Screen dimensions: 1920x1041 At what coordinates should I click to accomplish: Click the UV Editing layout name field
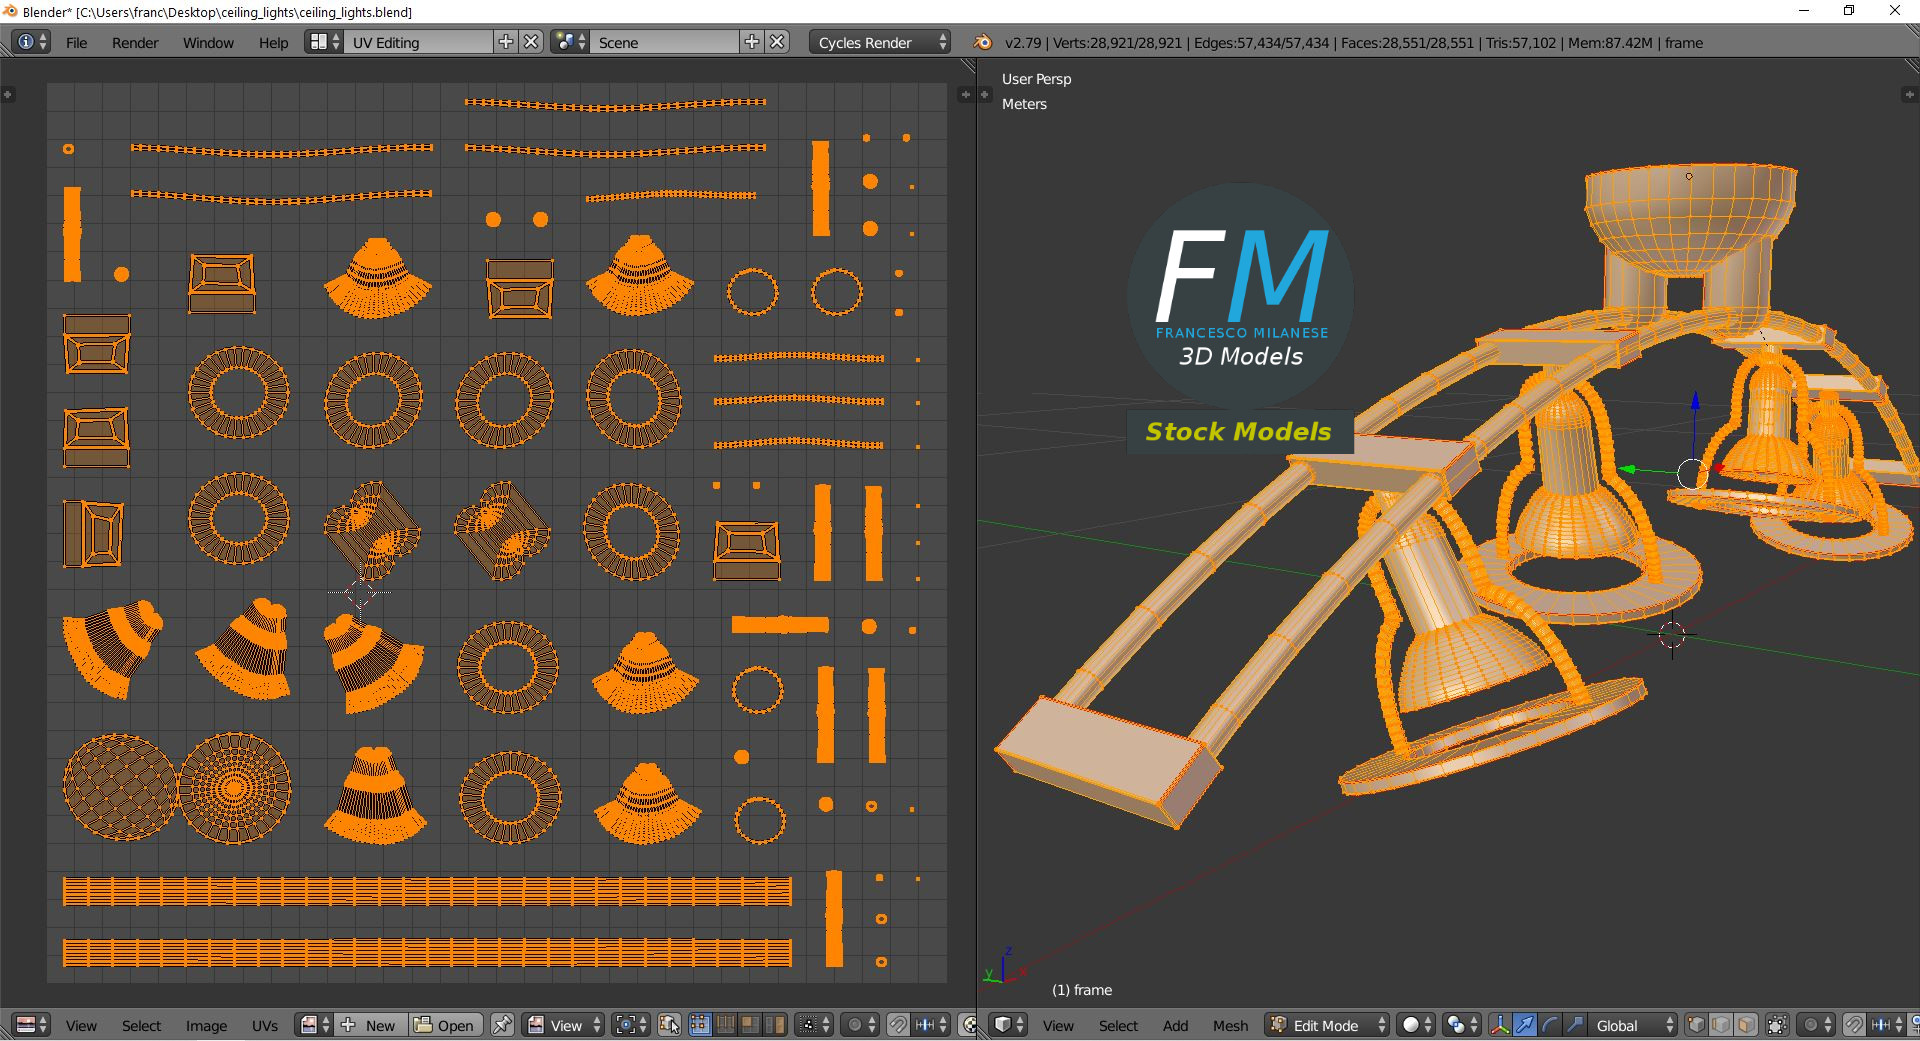point(419,42)
